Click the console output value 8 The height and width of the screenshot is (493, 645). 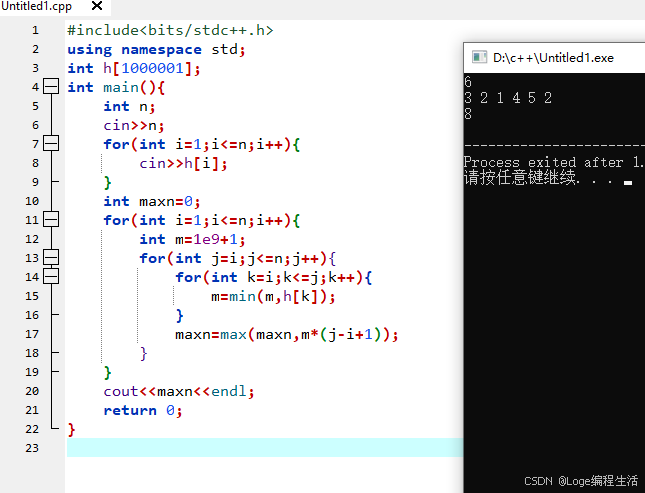(468, 114)
